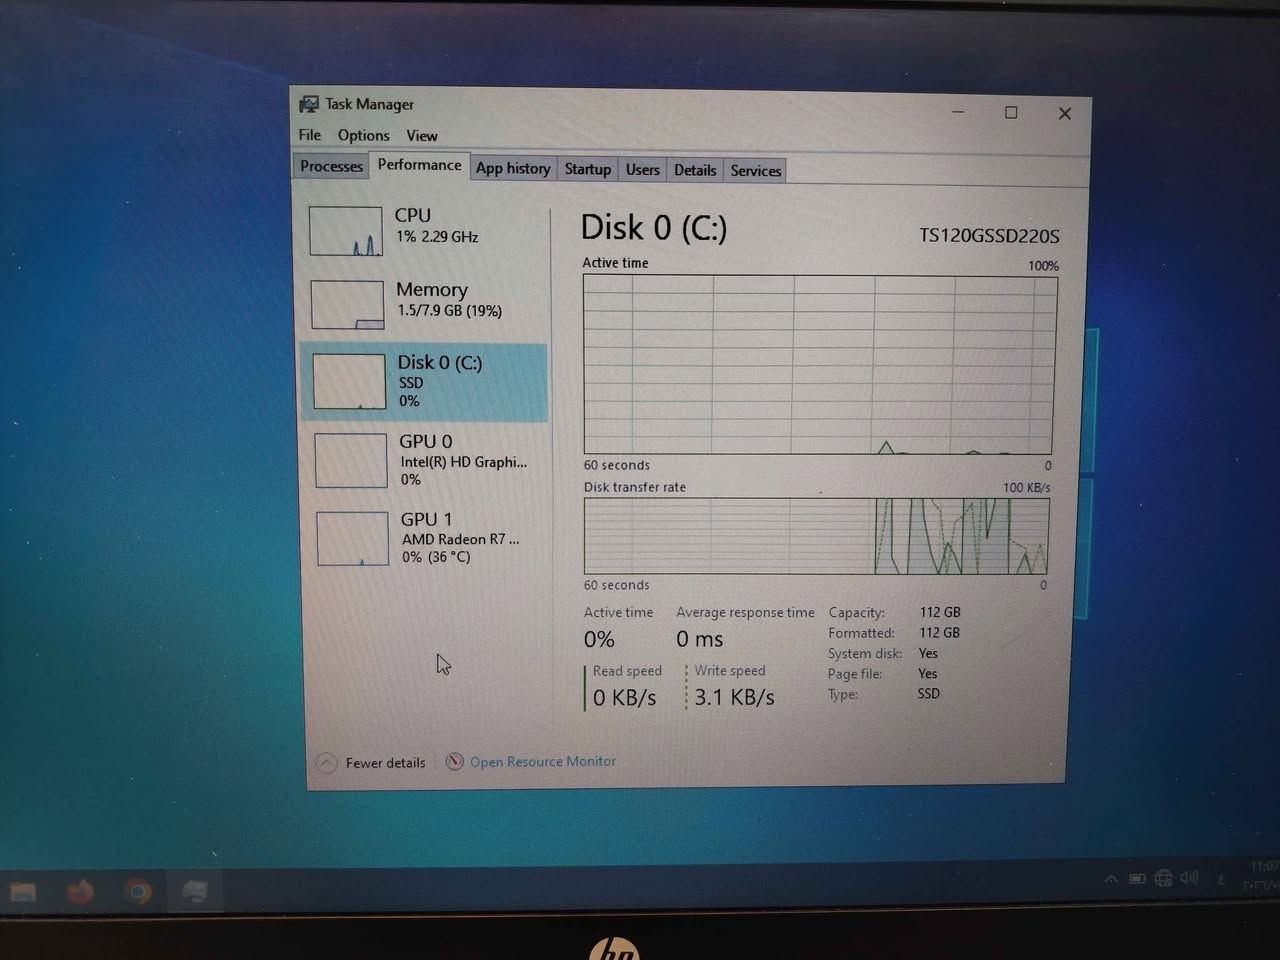Click the volume icon in the system tray
The width and height of the screenshot is (1280, 960).
[x=1189, y=878]
